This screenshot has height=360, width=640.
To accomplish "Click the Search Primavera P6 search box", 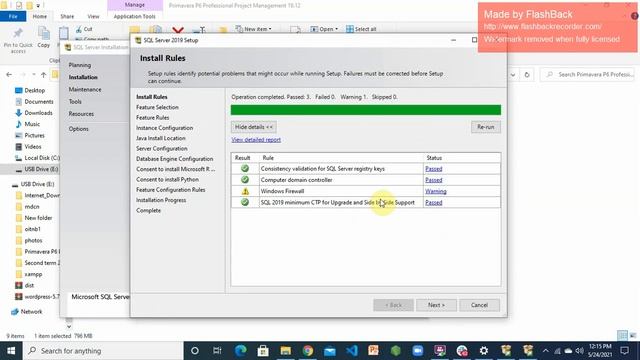I will tap(588, 75).
